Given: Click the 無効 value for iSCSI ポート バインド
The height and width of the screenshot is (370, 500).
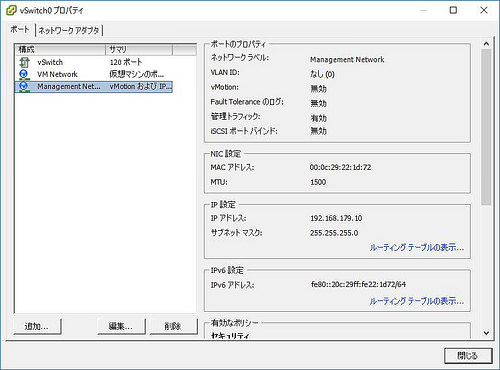Looking at the screenshot, I should click(x=318, y=131).
